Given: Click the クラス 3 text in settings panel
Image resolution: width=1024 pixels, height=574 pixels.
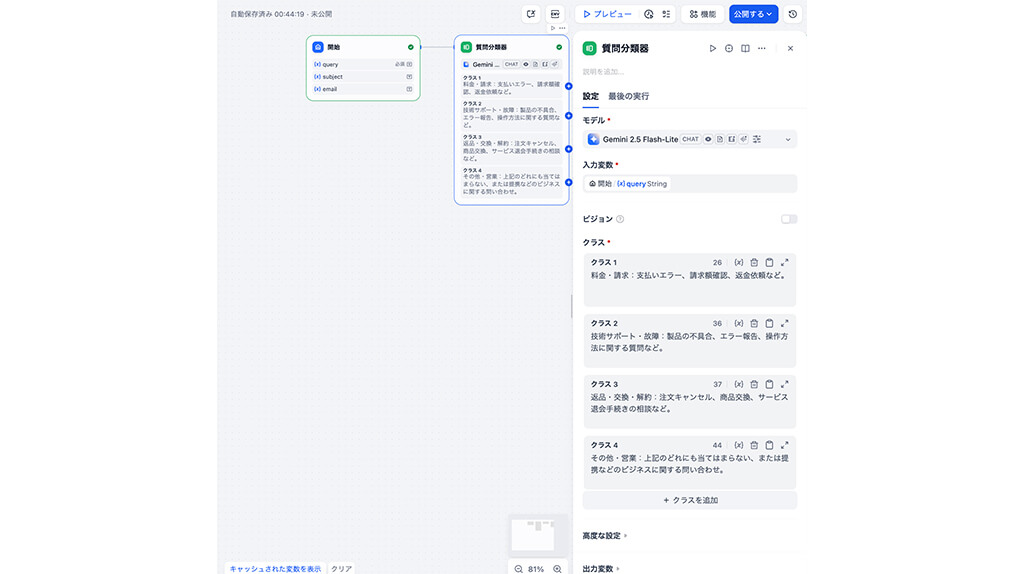Looking at the screenshot, I should click(689, 403).
